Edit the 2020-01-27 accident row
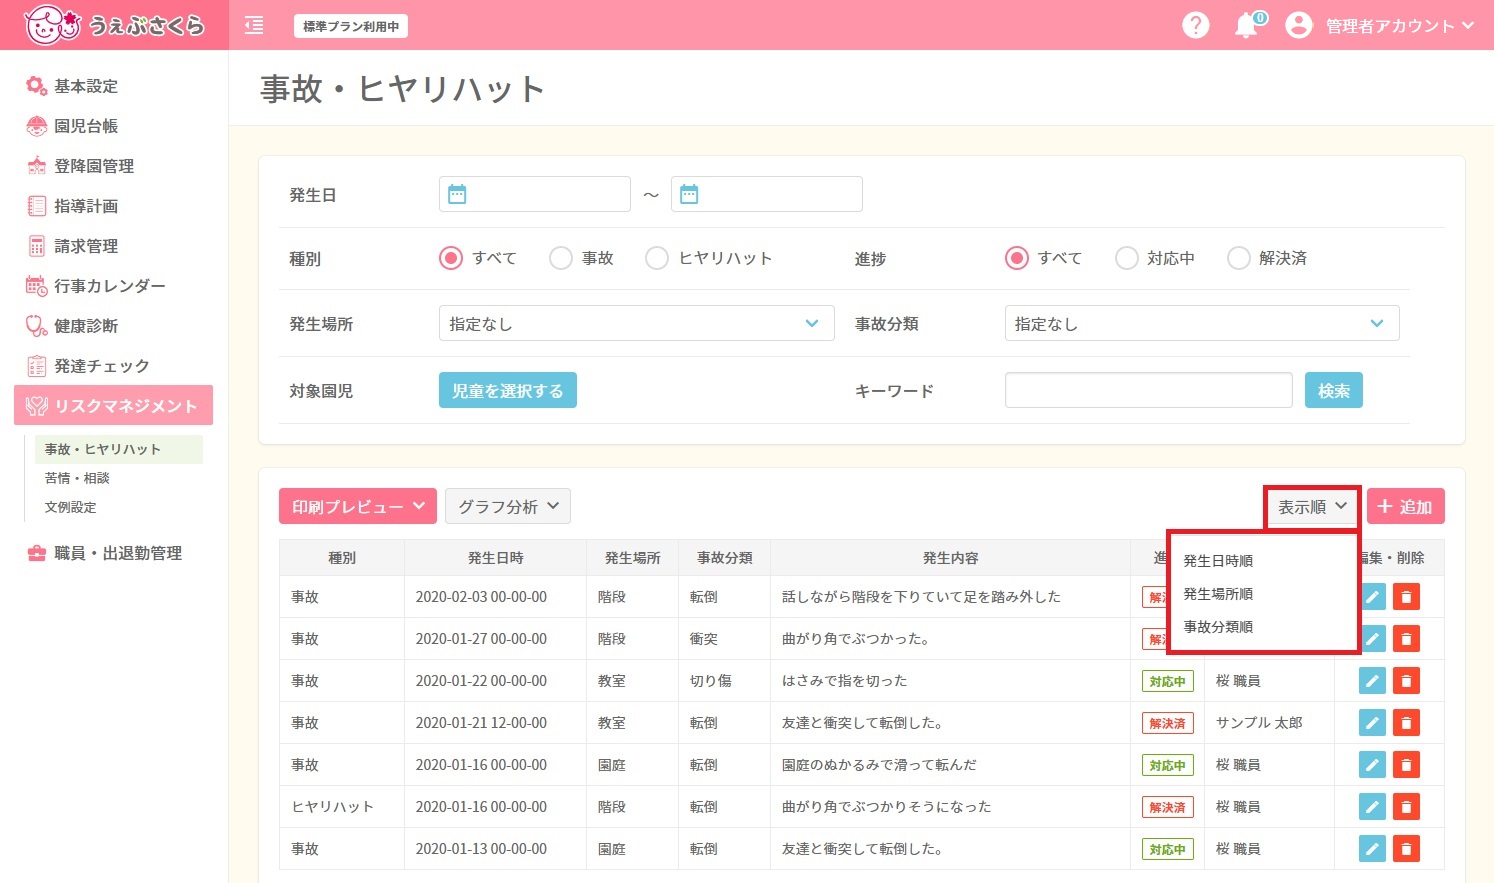 pyautogui.click(x=1372, y=639)
